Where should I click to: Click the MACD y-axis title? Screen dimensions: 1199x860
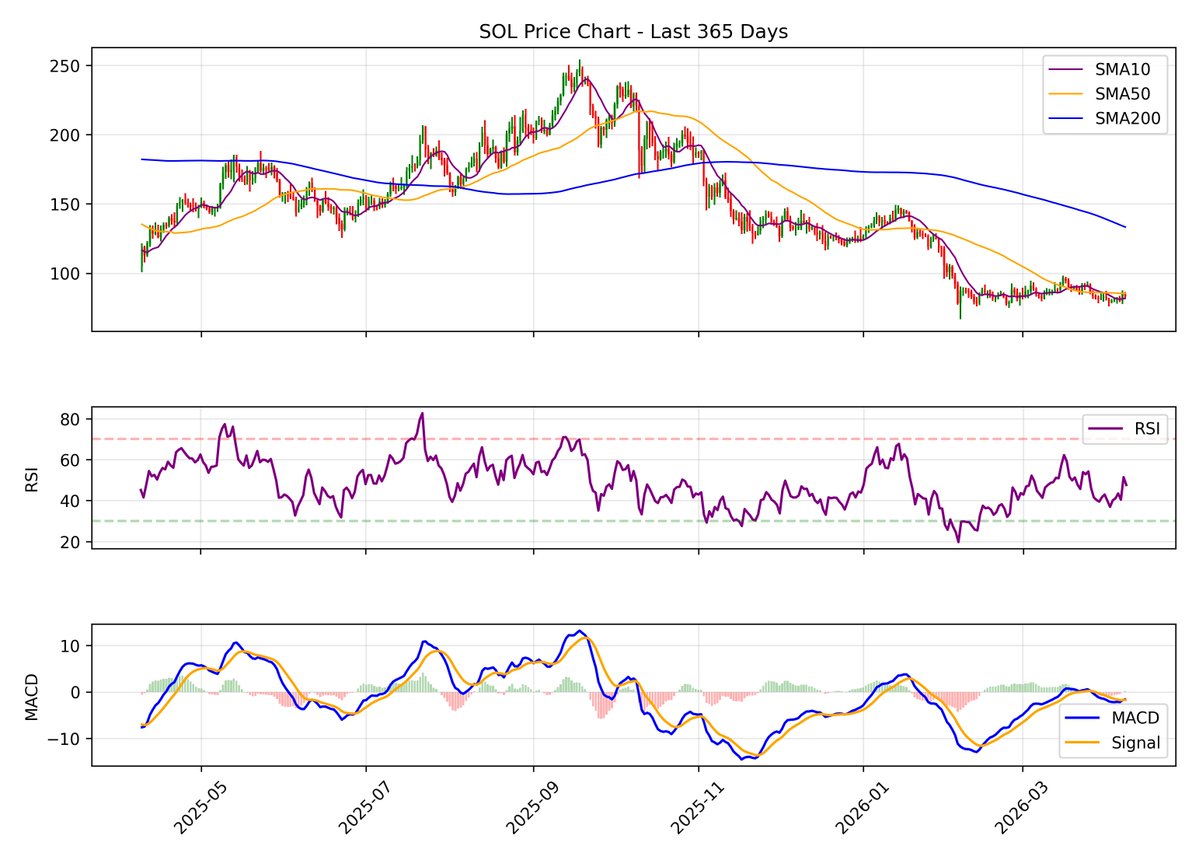(31, 696)
